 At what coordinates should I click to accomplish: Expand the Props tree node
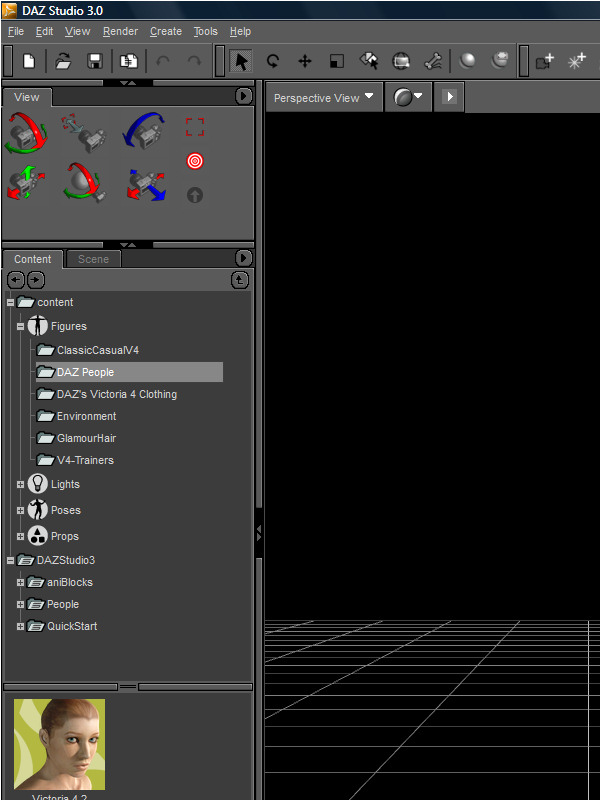(x=20, y=537)
